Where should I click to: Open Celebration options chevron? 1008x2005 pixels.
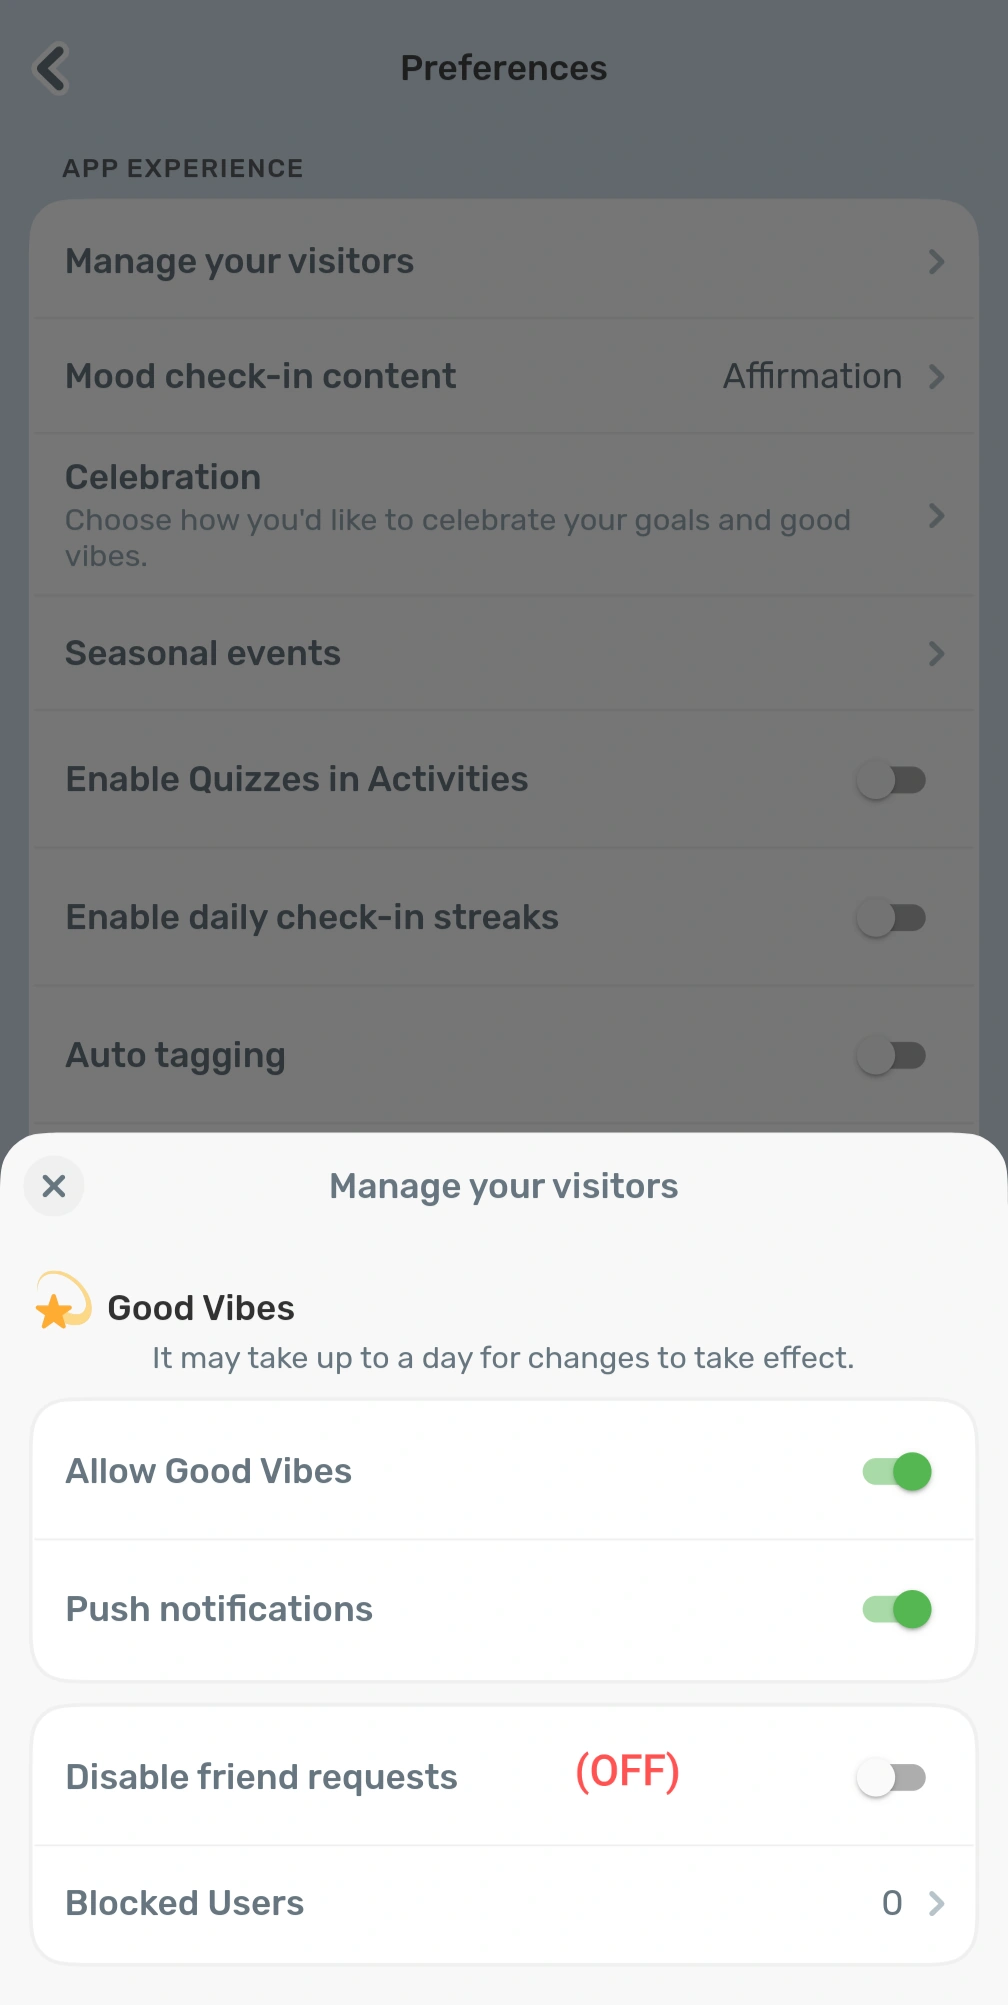pos(936,516)
